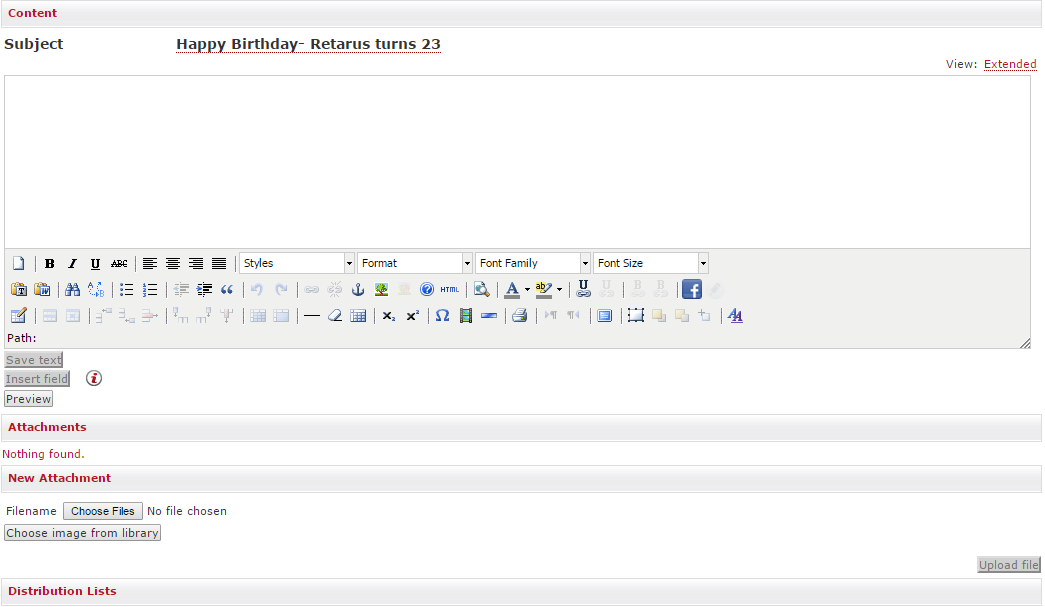1045x607 pixels.
Task: Expand the Font Family dropdown
Action: click(532, 264)
